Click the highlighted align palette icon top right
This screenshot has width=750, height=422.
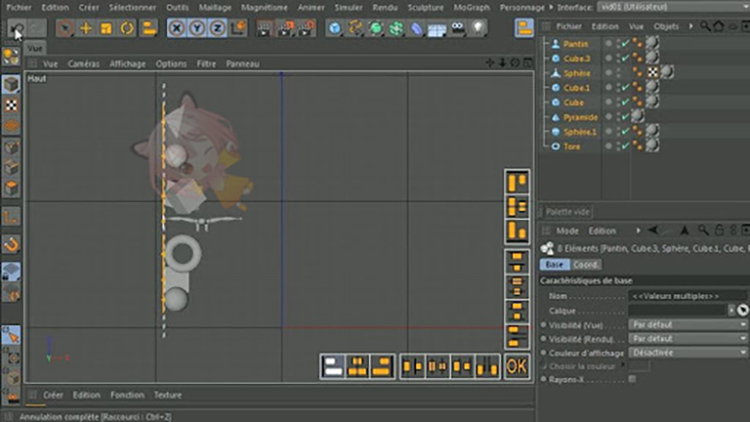(x=524, y=28)
